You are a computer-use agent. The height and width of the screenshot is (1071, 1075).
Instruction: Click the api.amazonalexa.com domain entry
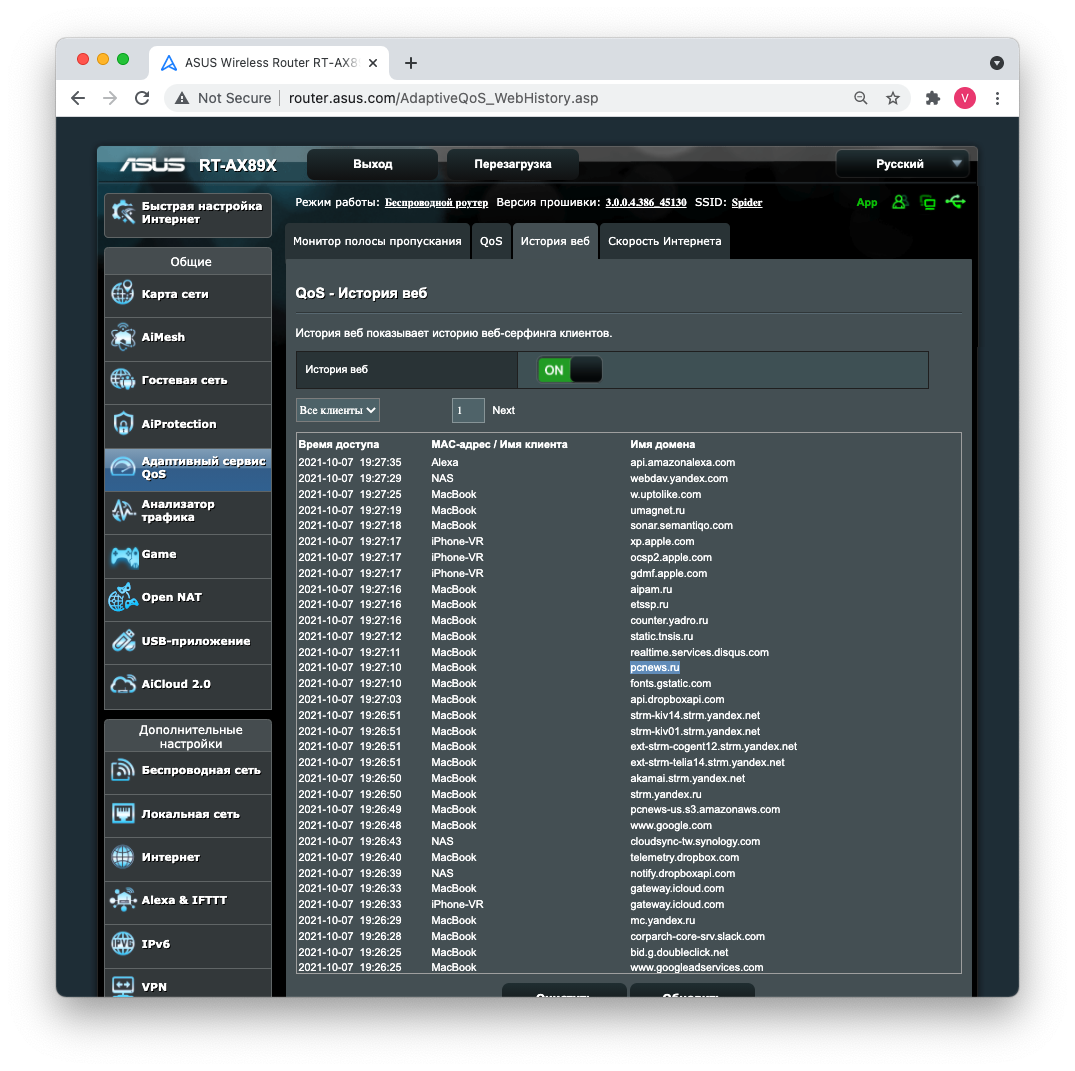click(x=682, y=462)
